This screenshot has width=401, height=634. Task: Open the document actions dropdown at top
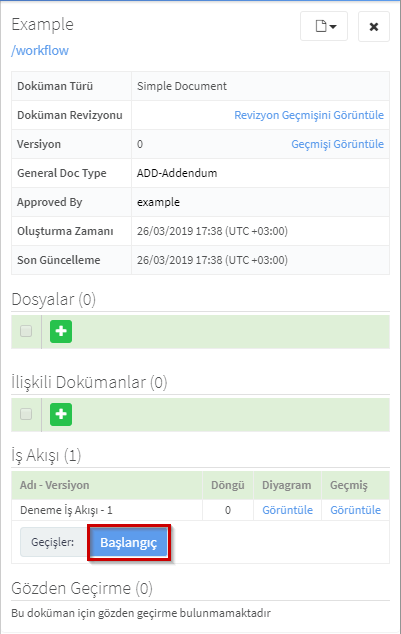(x=324, y=26)
